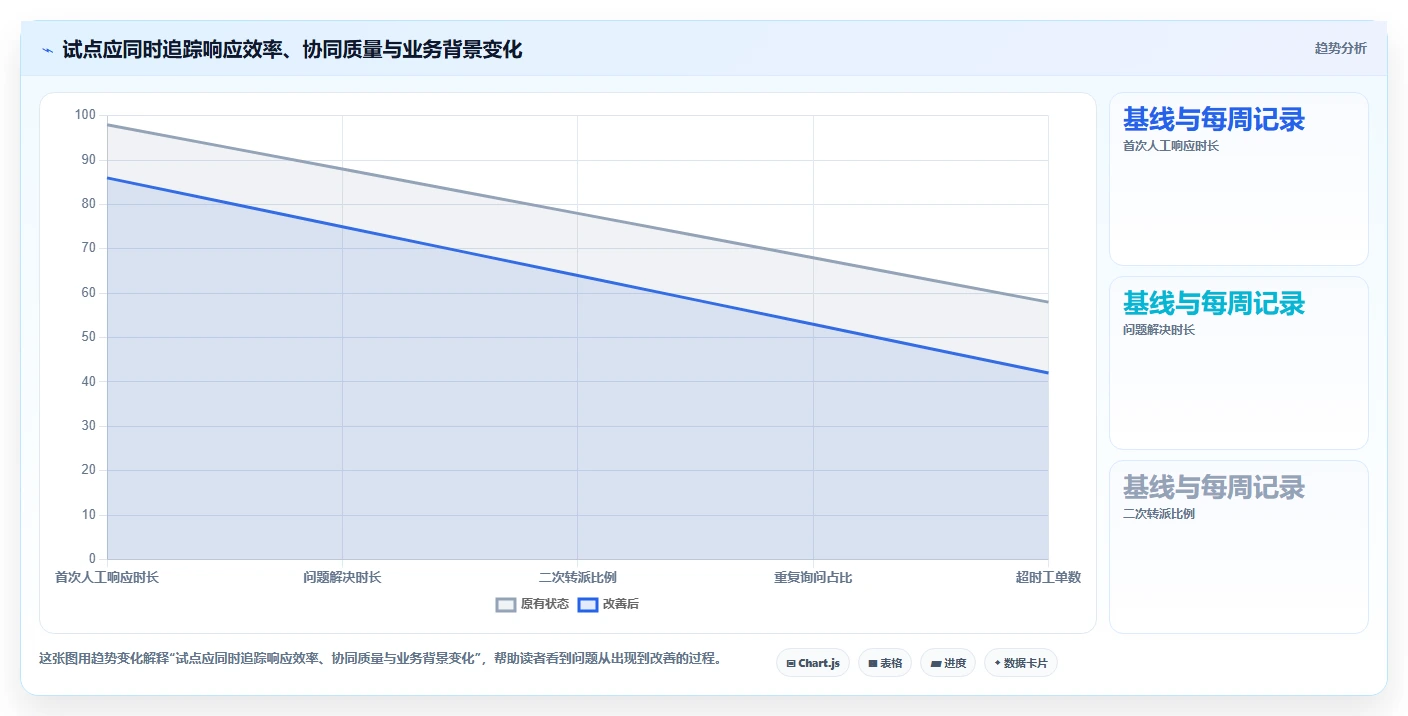Toggle the 改善后 legend dataset
Viewport: 1408px width, 716px height.
coord(608,604)
